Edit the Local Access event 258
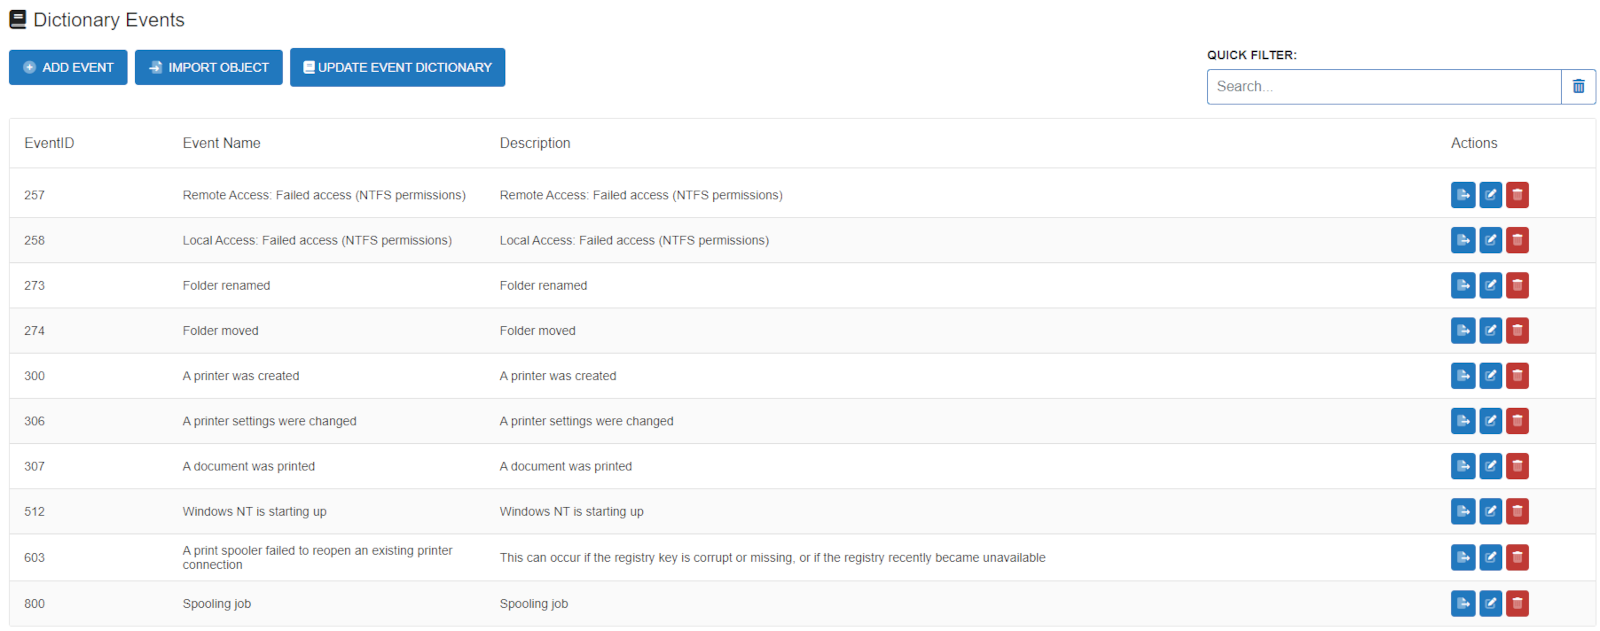Screen dimensions: 1600x631 (1490, 240)
